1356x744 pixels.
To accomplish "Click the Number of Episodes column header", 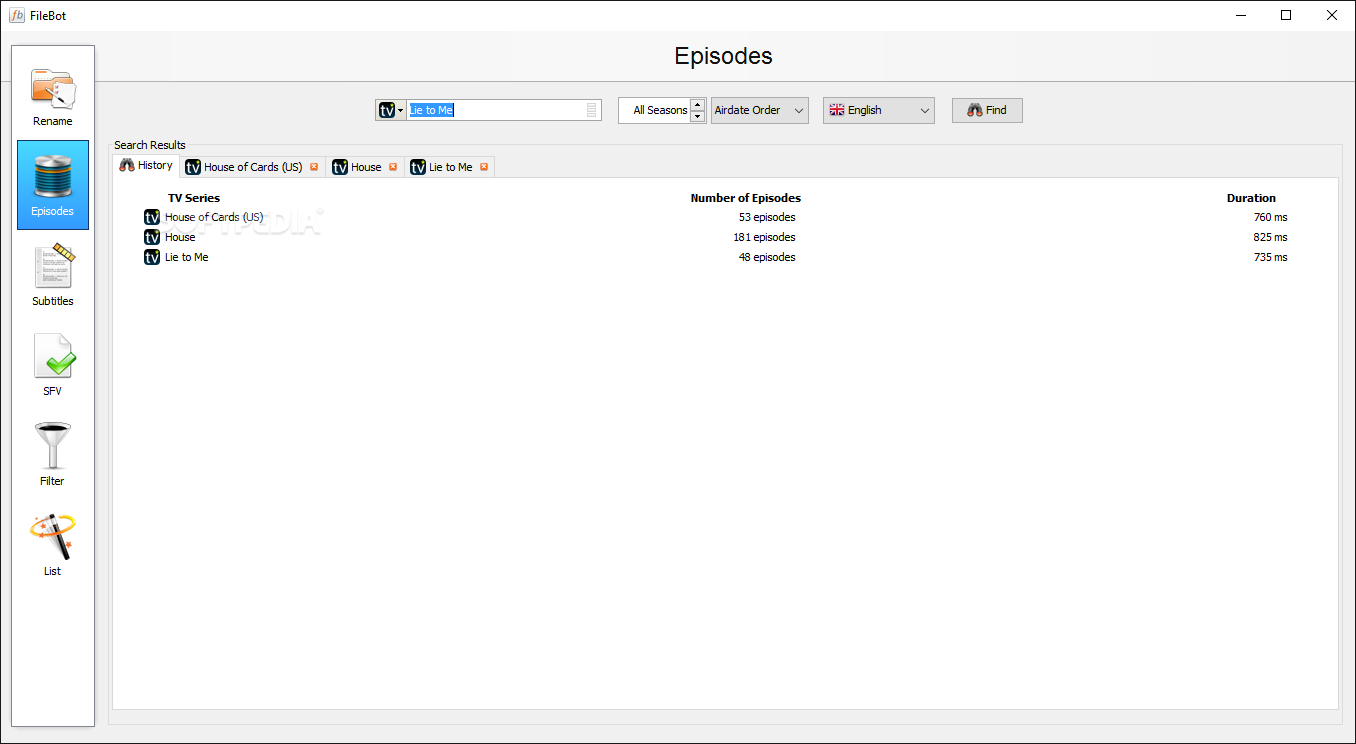I will (x=746, y=198).
